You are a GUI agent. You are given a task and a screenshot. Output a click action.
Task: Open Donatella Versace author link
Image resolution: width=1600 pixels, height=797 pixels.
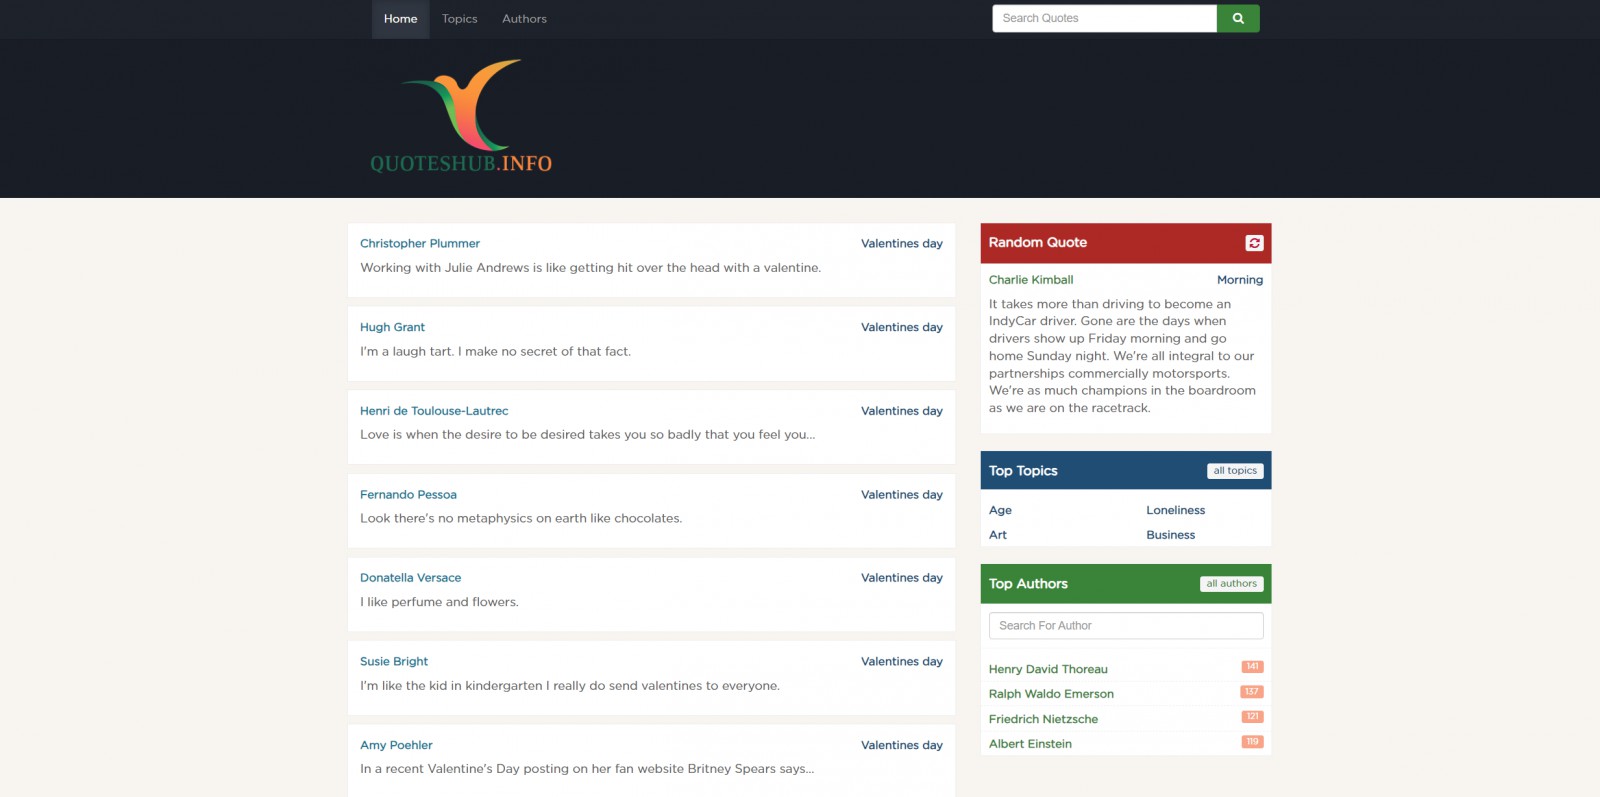(410, 578)
